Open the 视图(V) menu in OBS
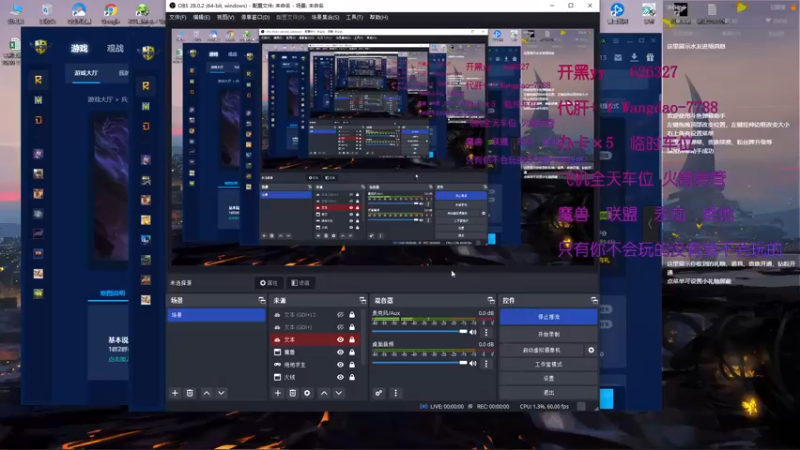Screen dimensions: 800x450 [226, 17]
